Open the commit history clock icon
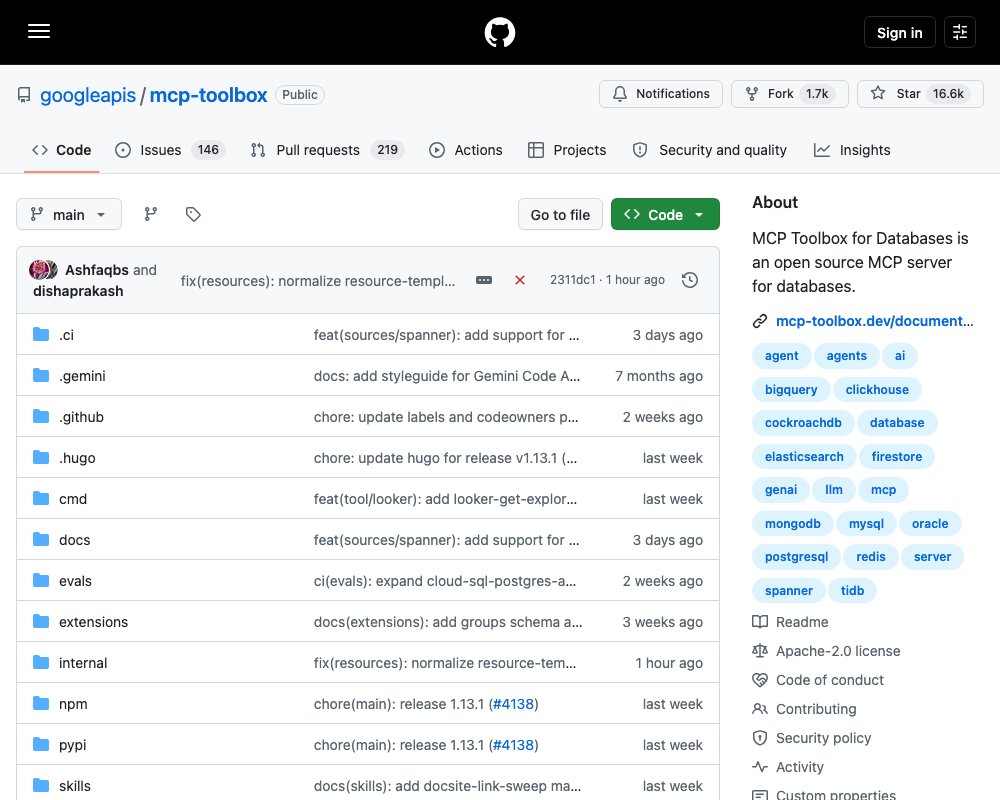1000x800 pixels. coord(690,280)
